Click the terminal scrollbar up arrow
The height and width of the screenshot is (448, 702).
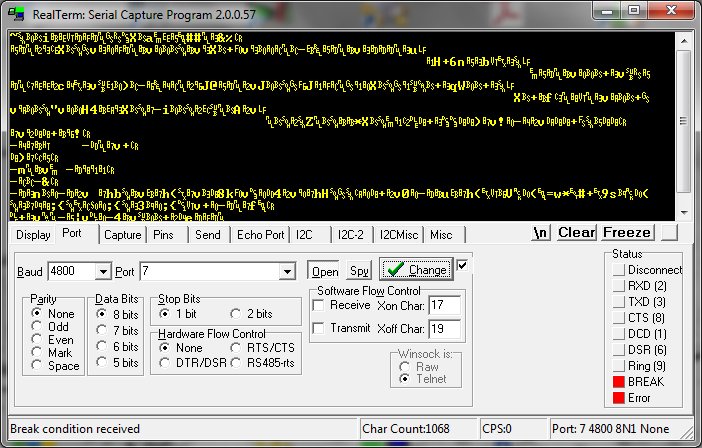(x=683, y=41)
